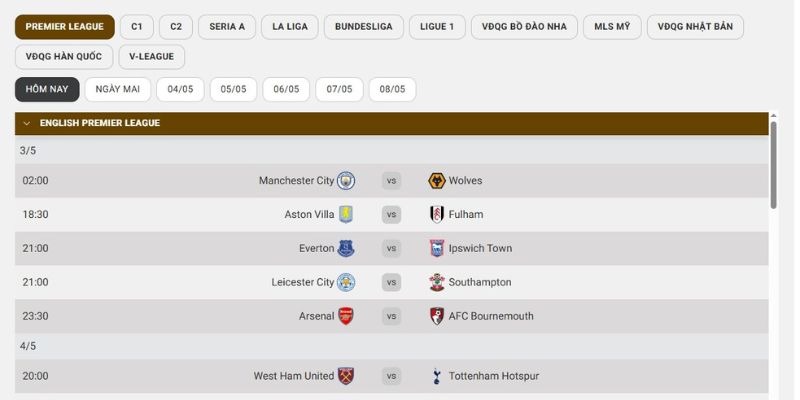Click the Everton club crest
This screenshot has height=400, width=800.
click(346, 248)
